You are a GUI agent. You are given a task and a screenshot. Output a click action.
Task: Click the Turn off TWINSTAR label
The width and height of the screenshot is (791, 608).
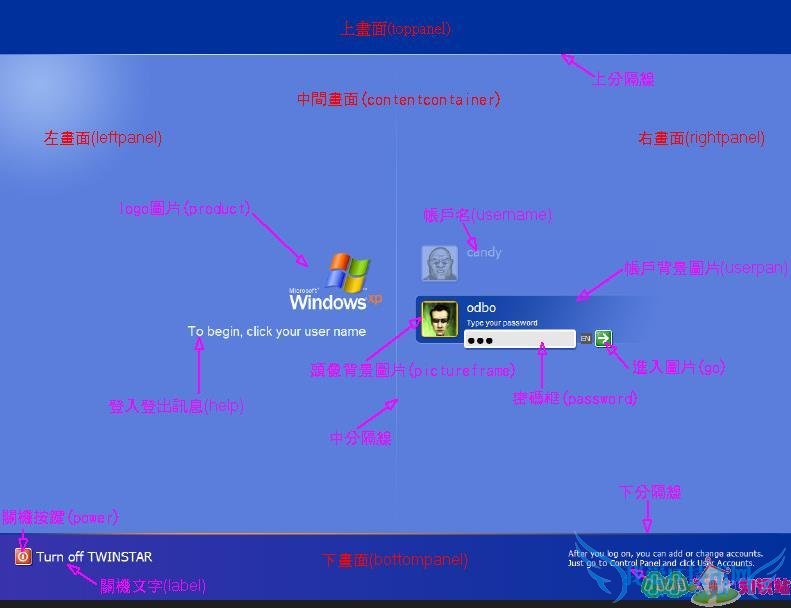tap(94, 557)
